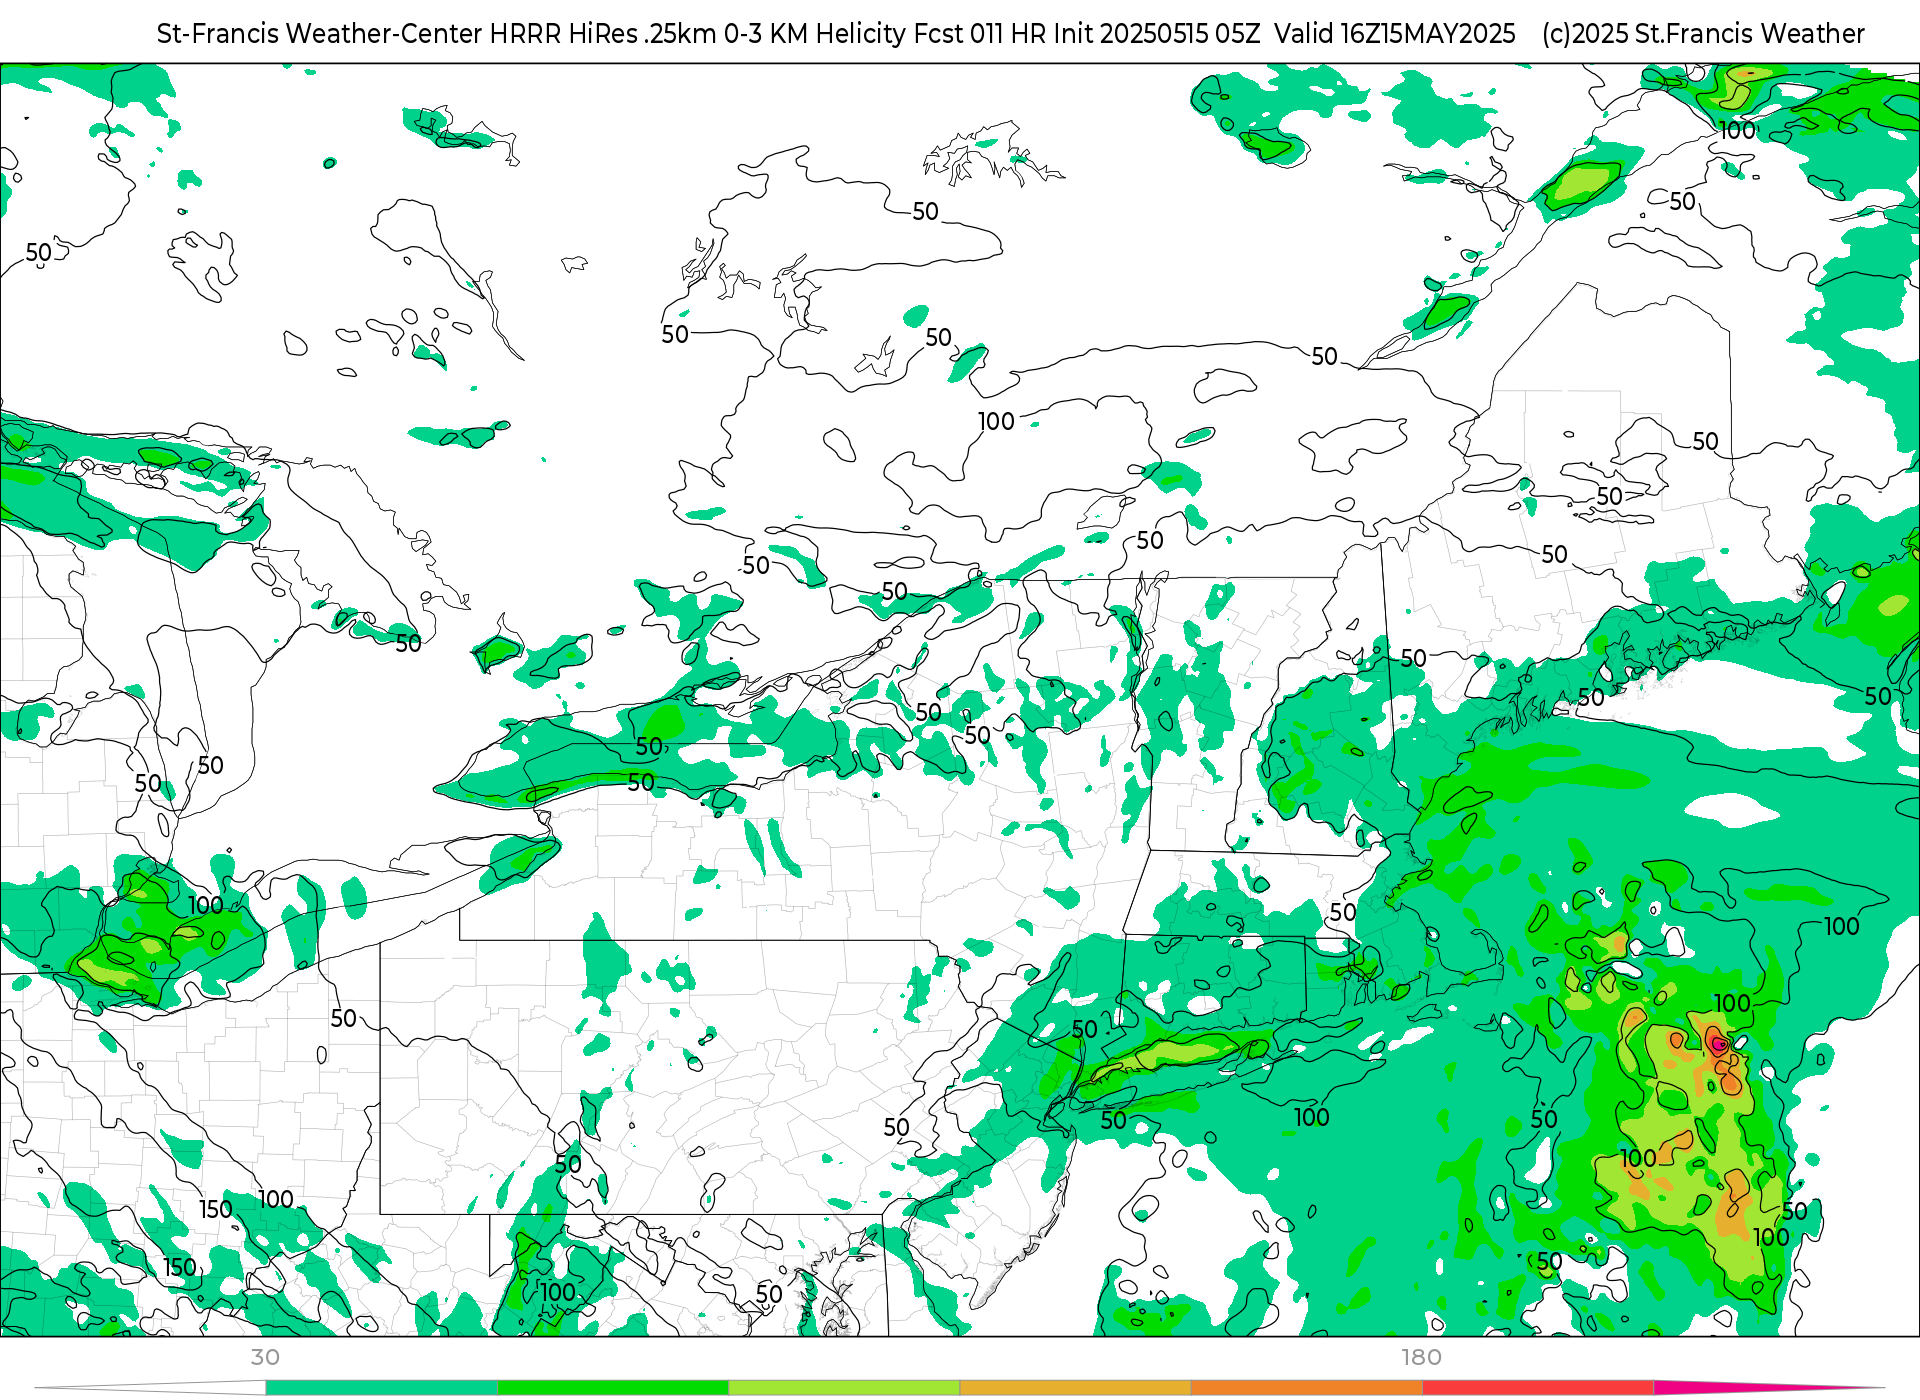1920x1400 pixels.
Task: Click the "(c)2025 St.Francis Weather" copyright text
Action: pos(1703,34)
